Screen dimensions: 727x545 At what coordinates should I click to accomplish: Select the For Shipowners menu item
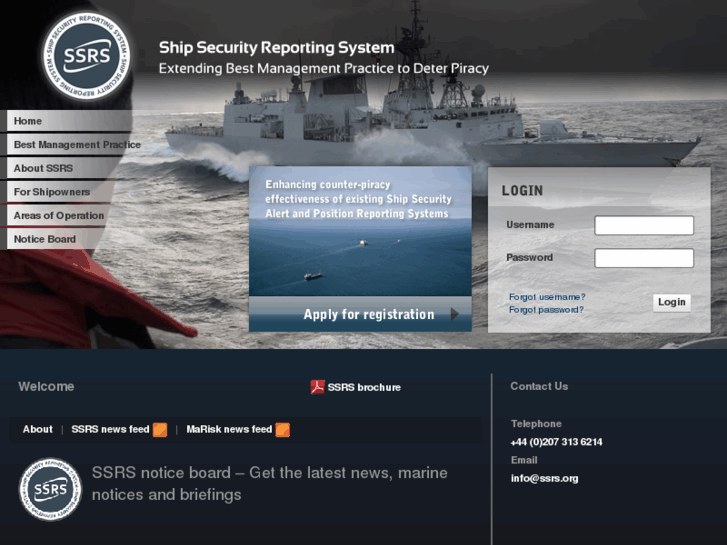click(x=60, y=192)
